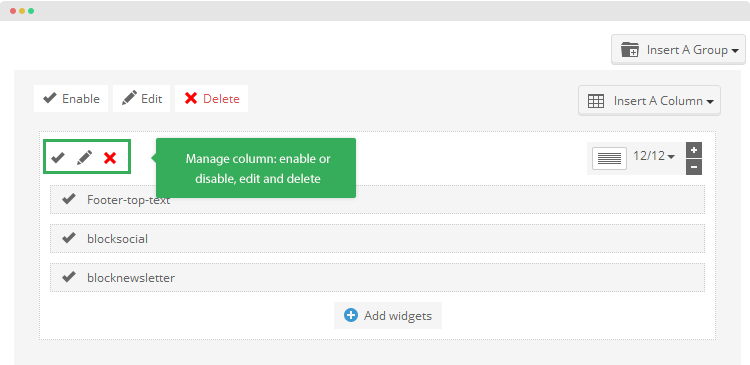Click the red X column delete icon
Image resolution: width=750 pixels, height=365 pixels.
point(110,158)
